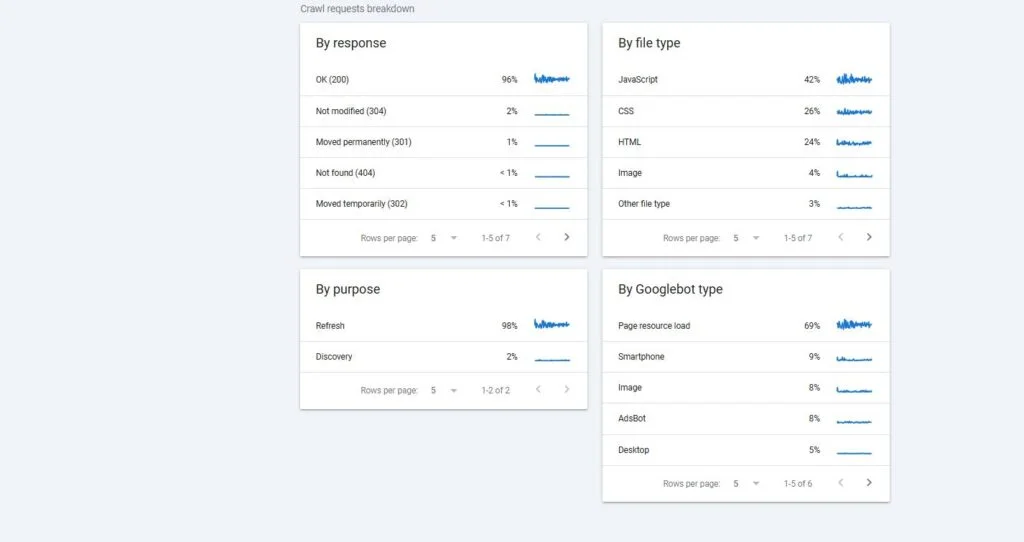Select the Smartphone Googlebot row
The width and height of the screenshot is (1024, 542).
click(746, 357)
